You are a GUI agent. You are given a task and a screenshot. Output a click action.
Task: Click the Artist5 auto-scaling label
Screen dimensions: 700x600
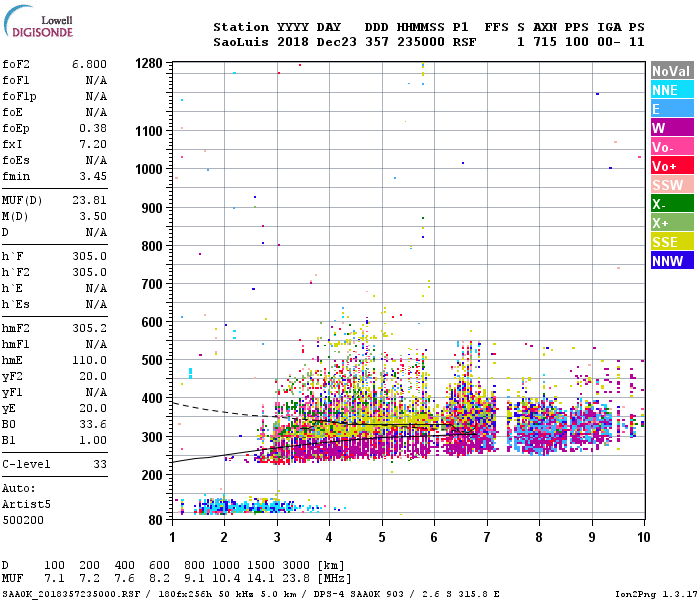pos(26,504)
